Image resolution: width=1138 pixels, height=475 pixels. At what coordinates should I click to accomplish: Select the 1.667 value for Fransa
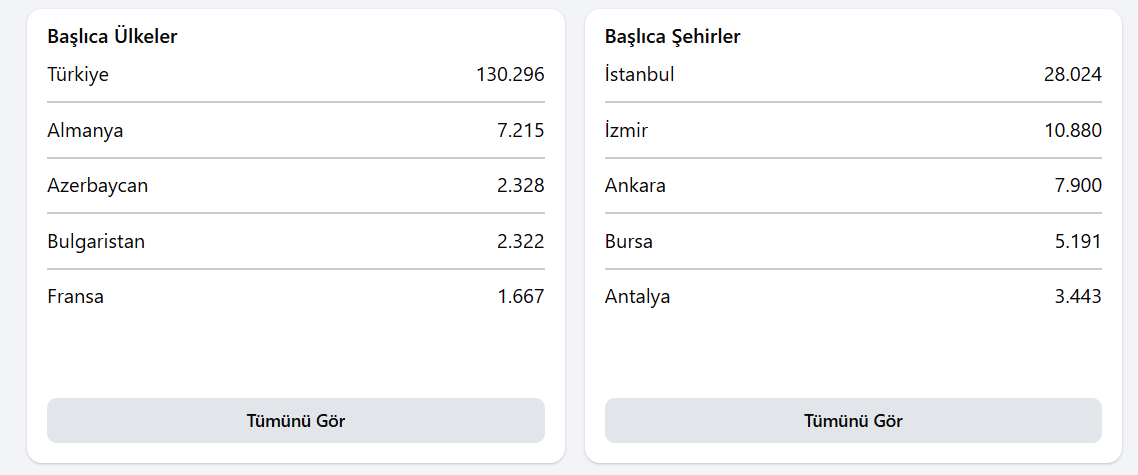pyautogui.click(x=520, y=296)
